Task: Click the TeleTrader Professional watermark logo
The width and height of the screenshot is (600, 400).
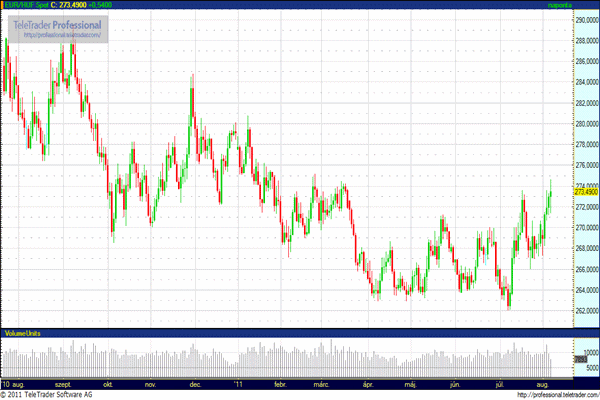Action: coord(61,23)
